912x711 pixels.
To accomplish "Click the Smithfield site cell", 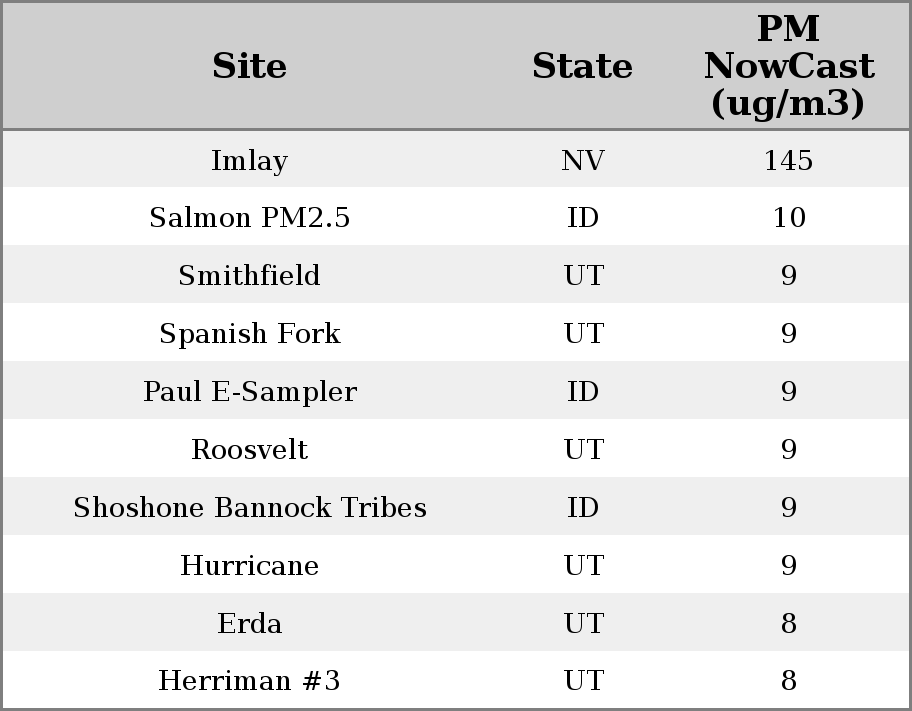I will (250, 276).
